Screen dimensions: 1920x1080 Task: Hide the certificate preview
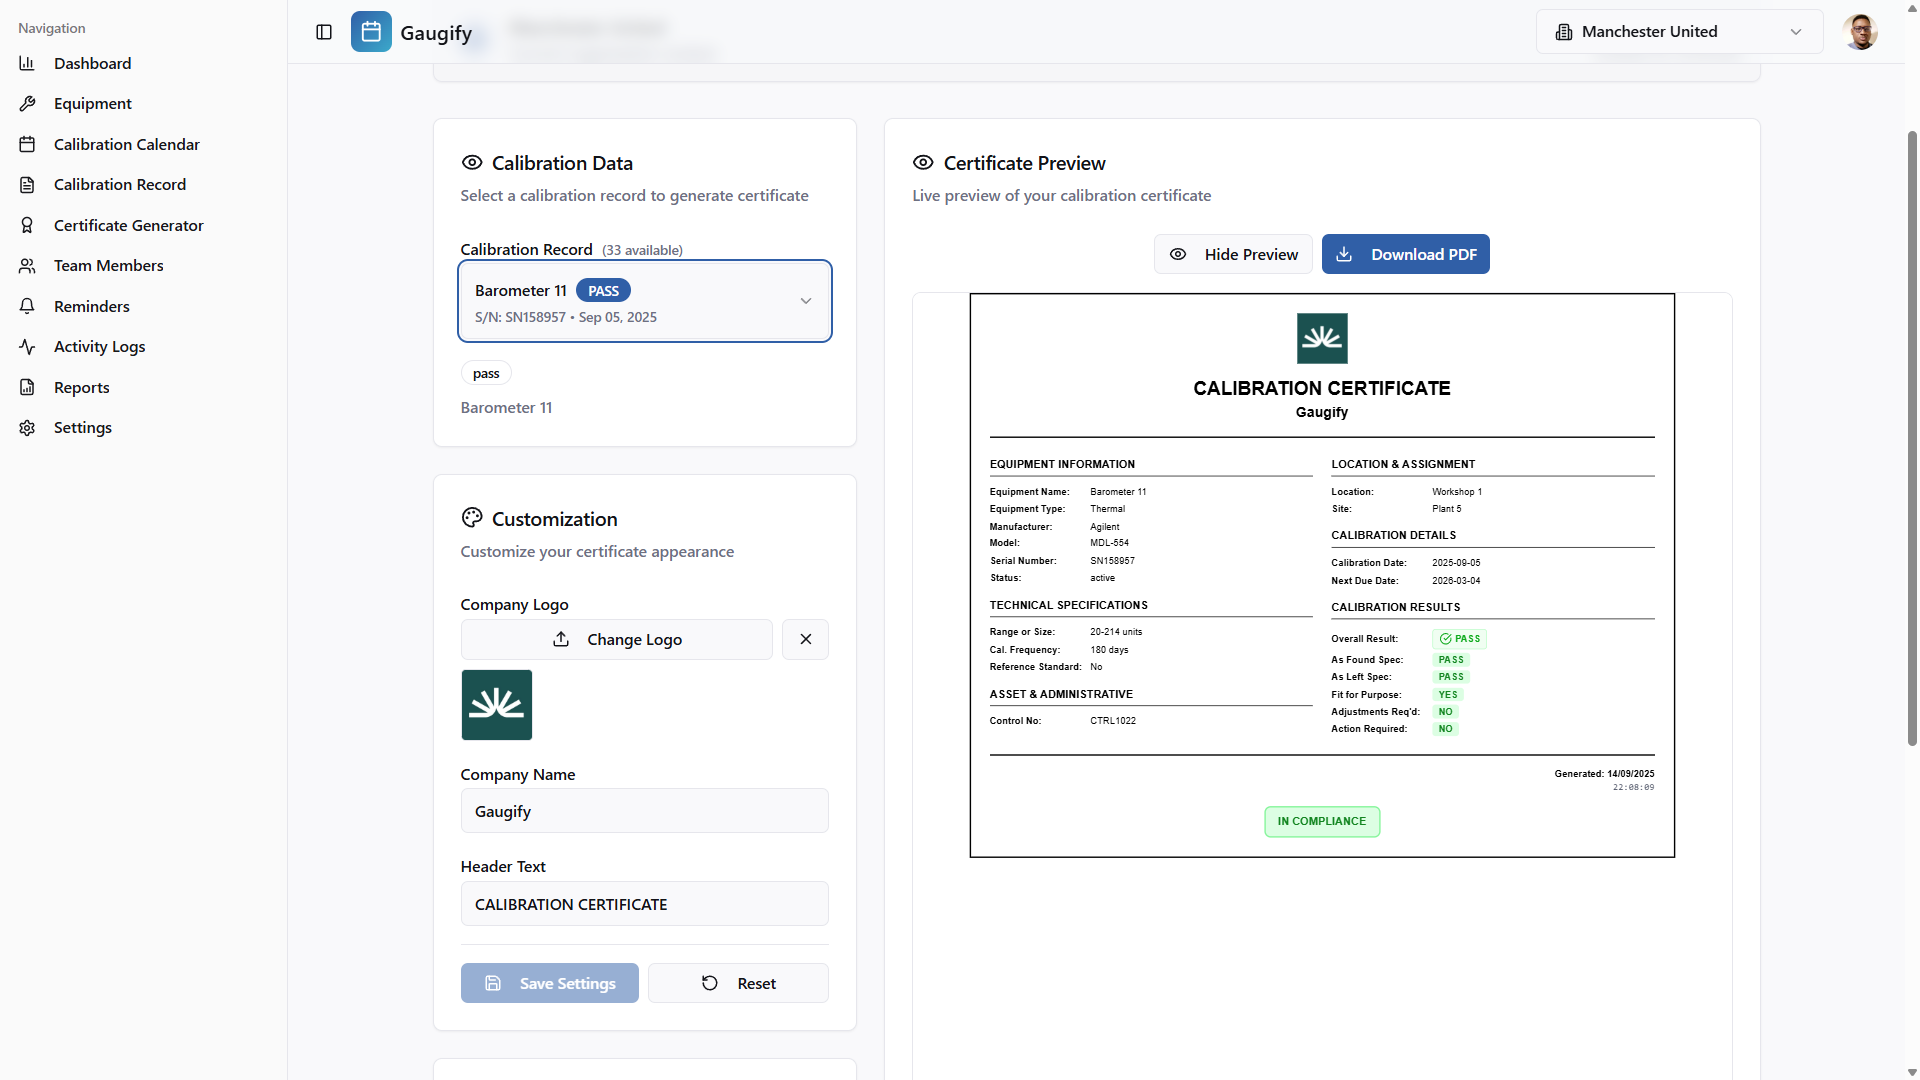[x=1233, y=254]
